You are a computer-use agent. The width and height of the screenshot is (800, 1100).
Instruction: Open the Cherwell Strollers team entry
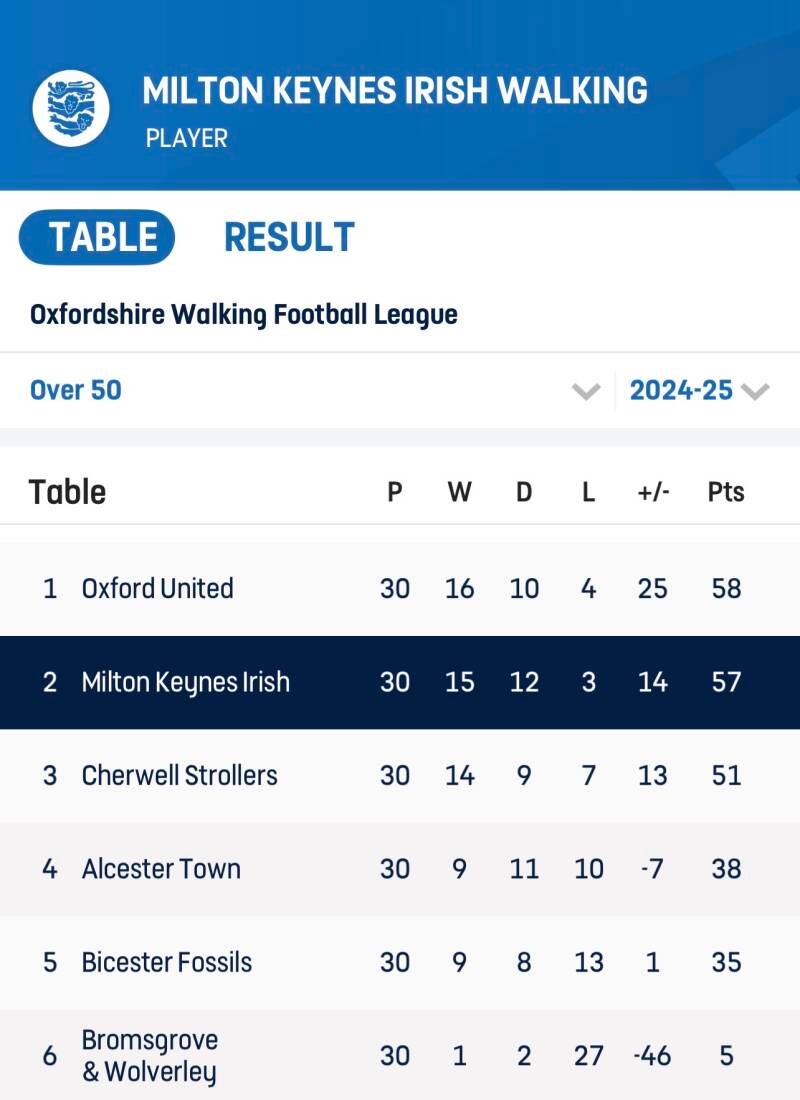click(x=179, y=775)
